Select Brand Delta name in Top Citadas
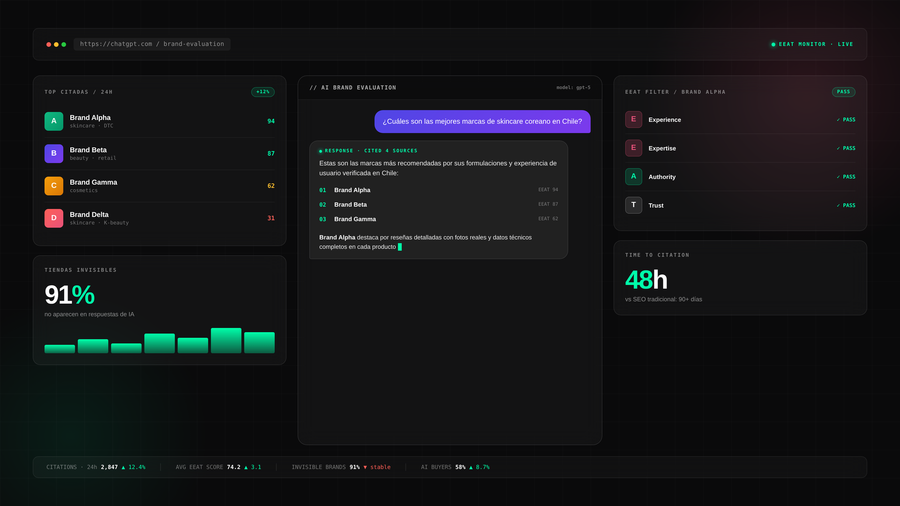Screen dimensions: 900x506 pyautogui.click(x=89, y=215)
